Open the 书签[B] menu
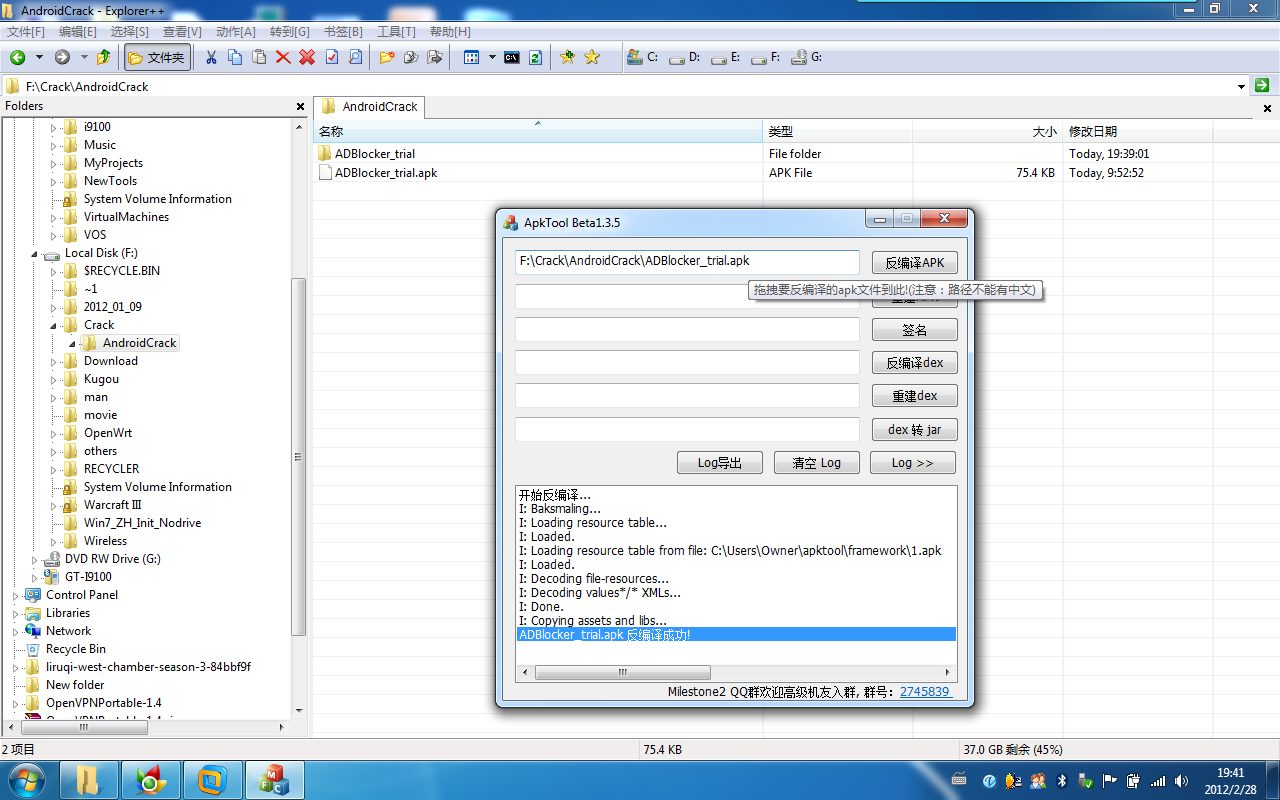This screenshot has width=1280, height=800. point(341,32)
